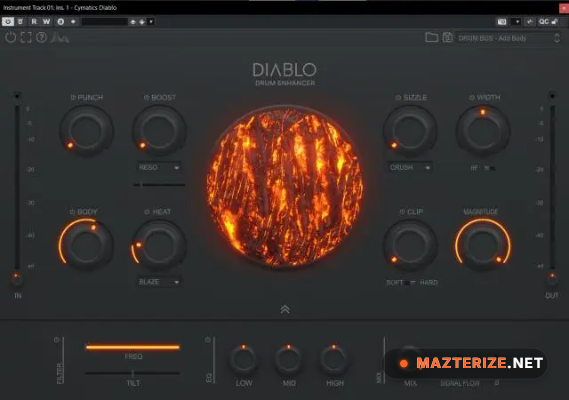Open the CRUSH sizzle type dropdown

coord(410,168)
